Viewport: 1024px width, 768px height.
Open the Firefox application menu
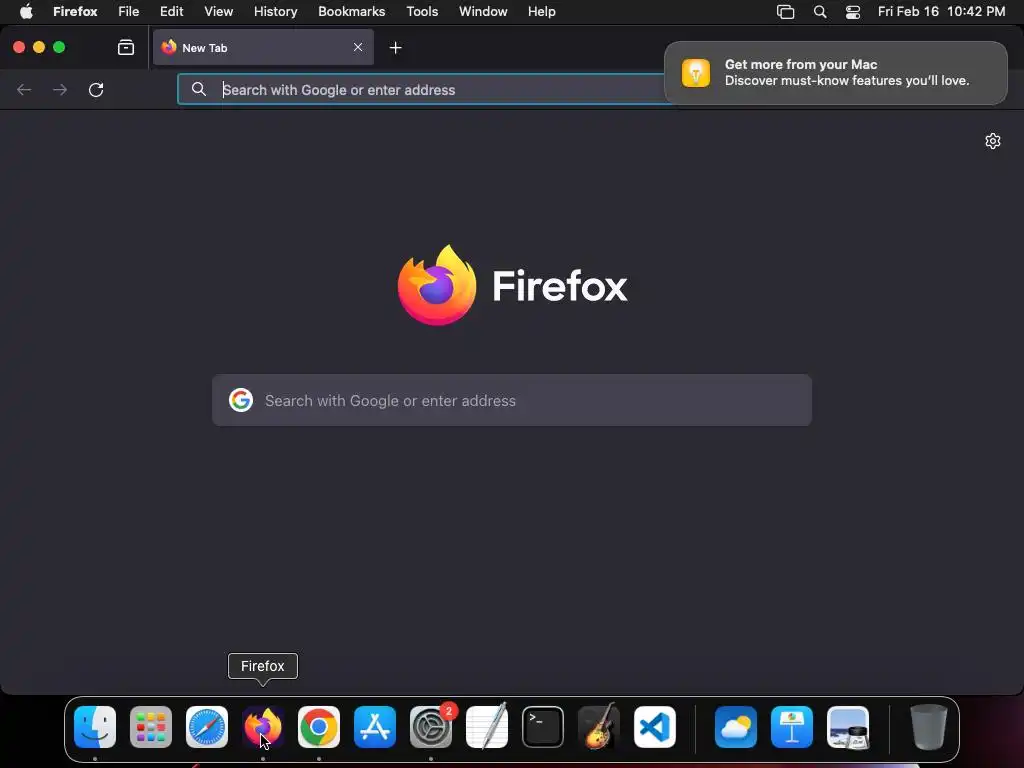click(x=75, y=12)
